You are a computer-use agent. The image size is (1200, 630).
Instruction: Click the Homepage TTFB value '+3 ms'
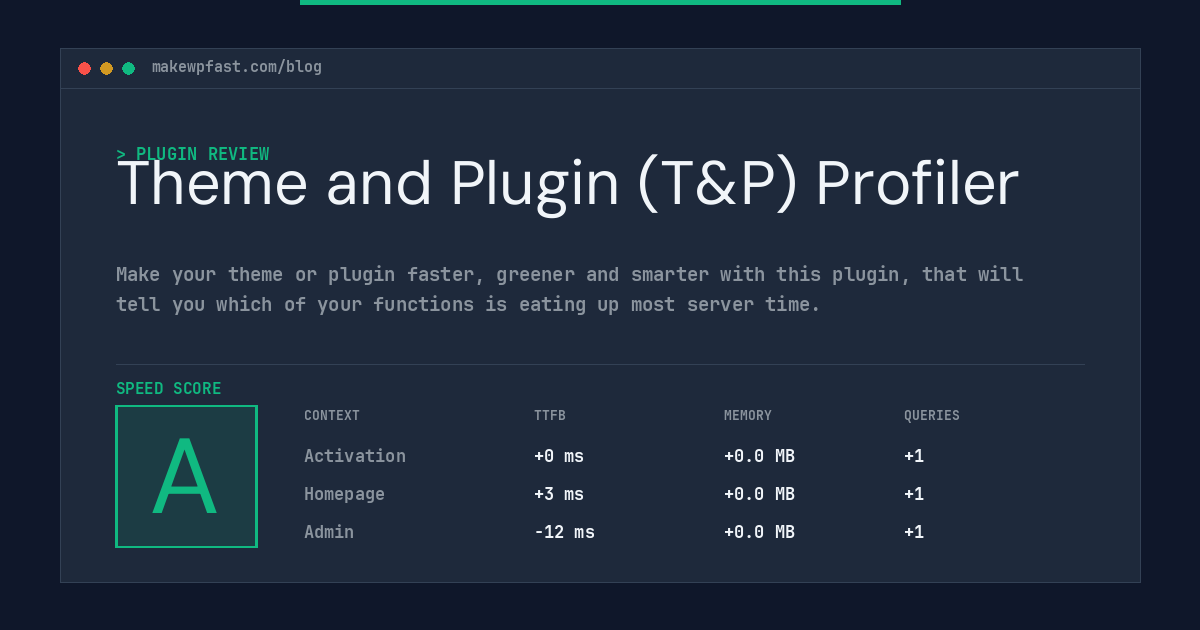point(559,494)
